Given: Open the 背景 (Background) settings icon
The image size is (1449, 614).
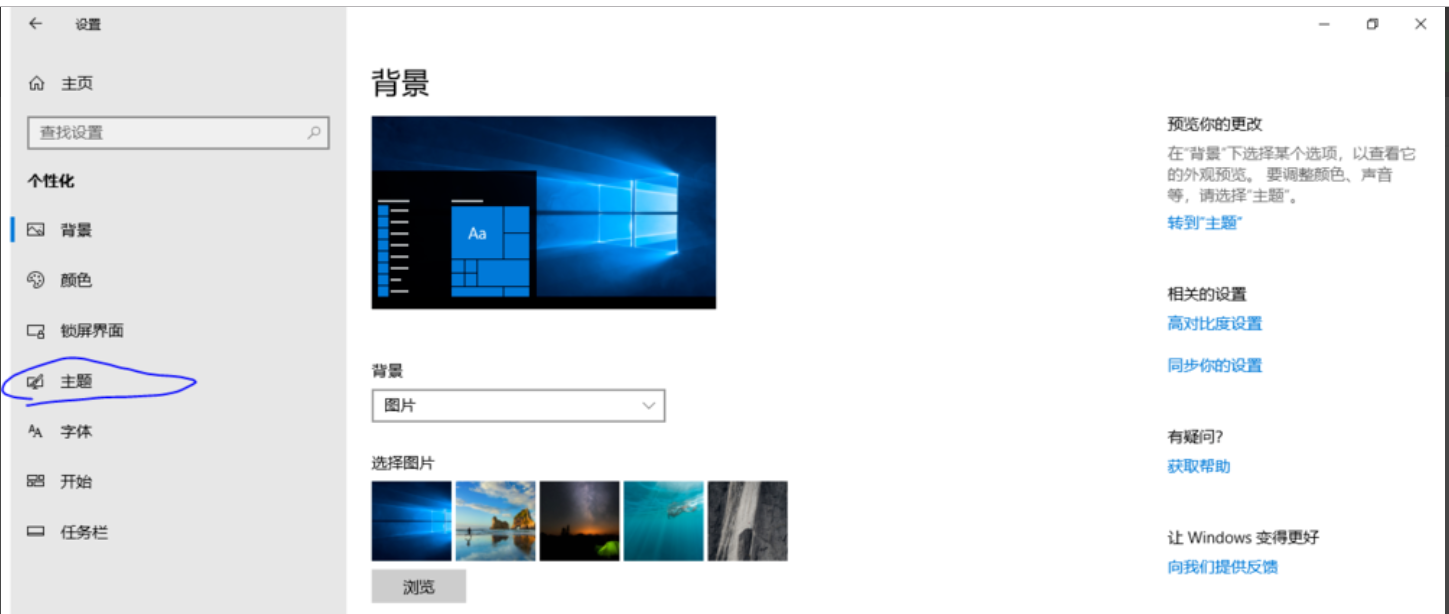Looking at the screenshot, I should coord(37,230).
